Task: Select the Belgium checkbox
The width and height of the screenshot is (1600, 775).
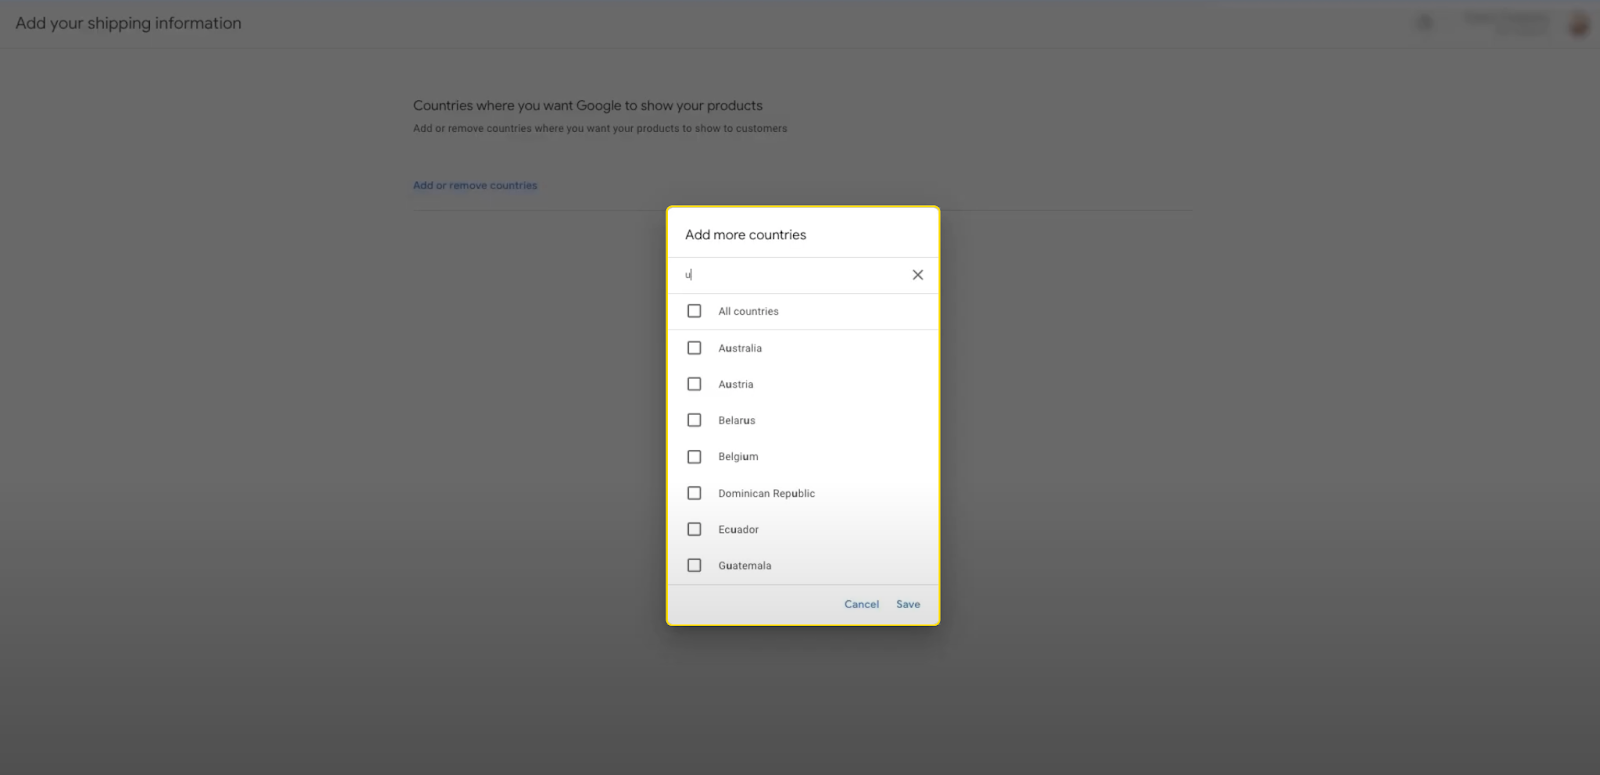Action: coord(694,457)
